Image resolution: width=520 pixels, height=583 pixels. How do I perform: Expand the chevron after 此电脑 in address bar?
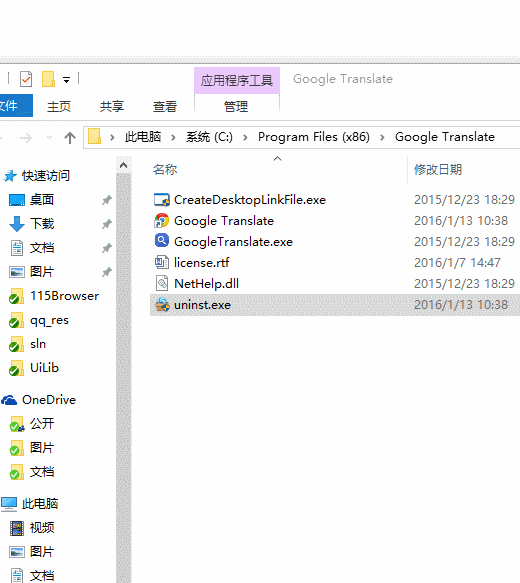[173, 138]
